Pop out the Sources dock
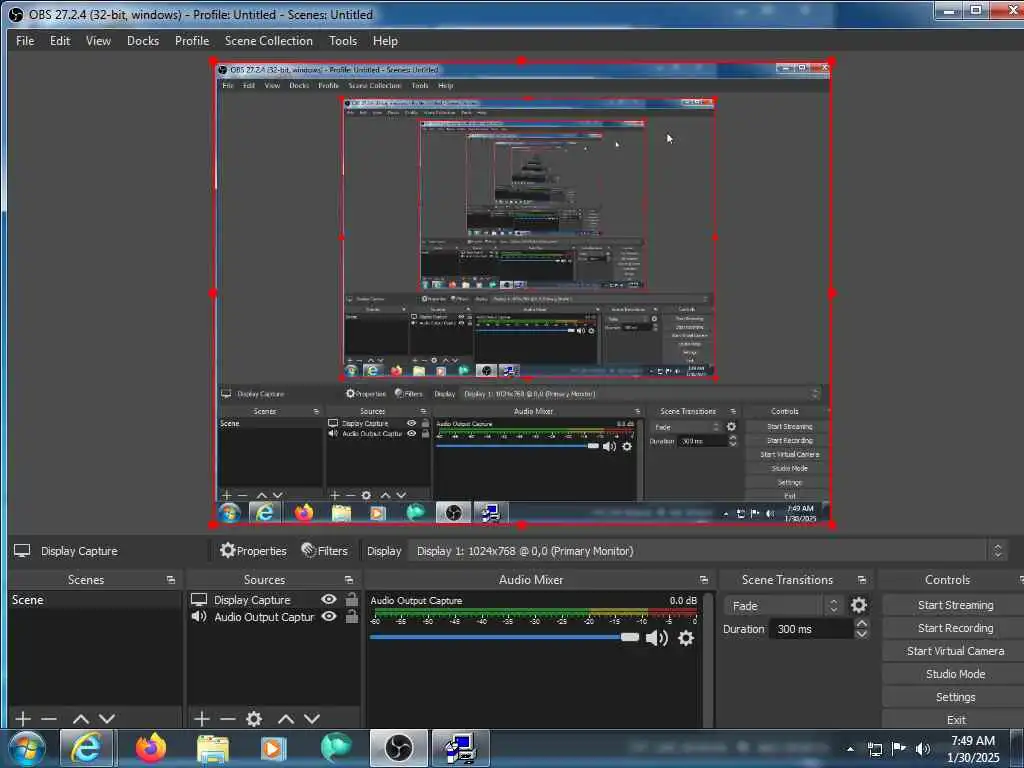The height and width of the screenshot is (768, 1024). click(x=349, y=580)
